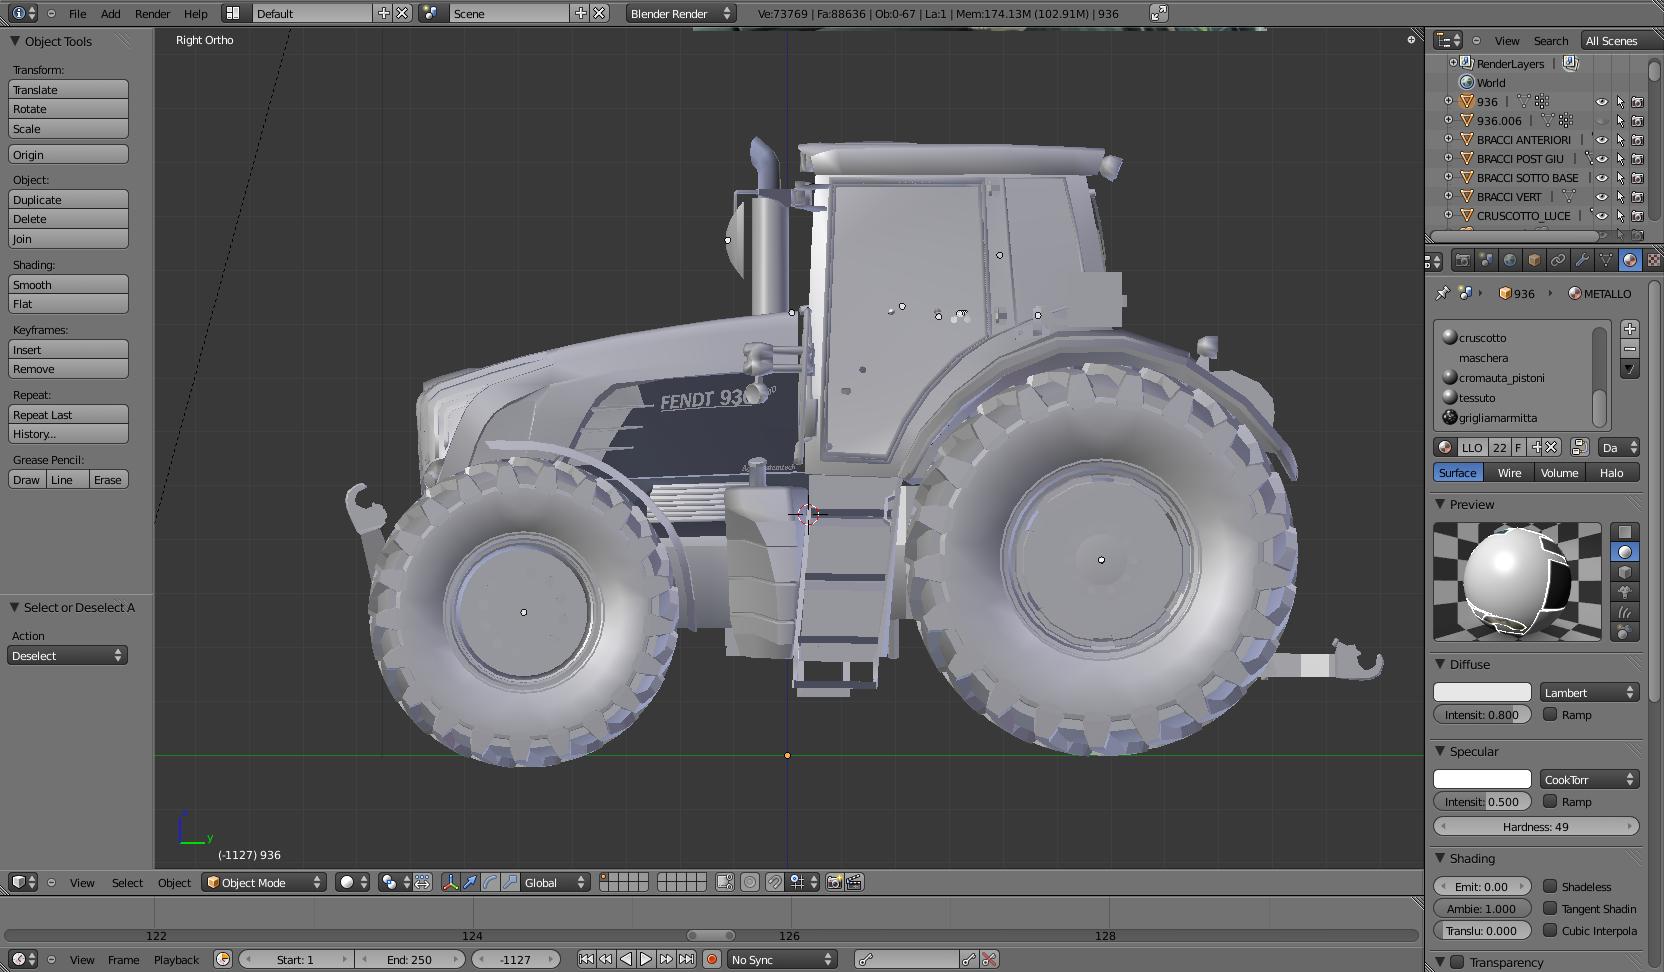
Task: Open the Object Constraints tab (chain icon)
Action: pos(1558,260)
